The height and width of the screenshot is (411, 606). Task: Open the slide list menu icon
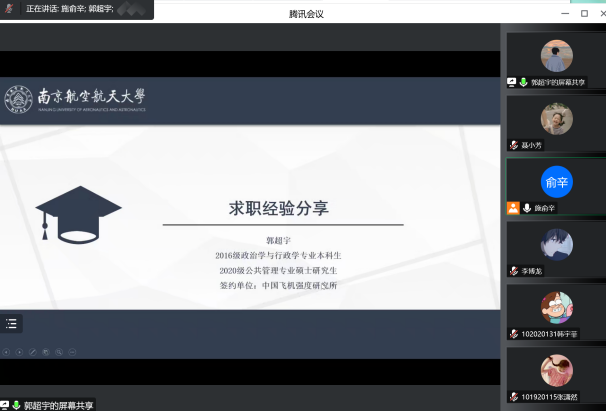[11, 323]
